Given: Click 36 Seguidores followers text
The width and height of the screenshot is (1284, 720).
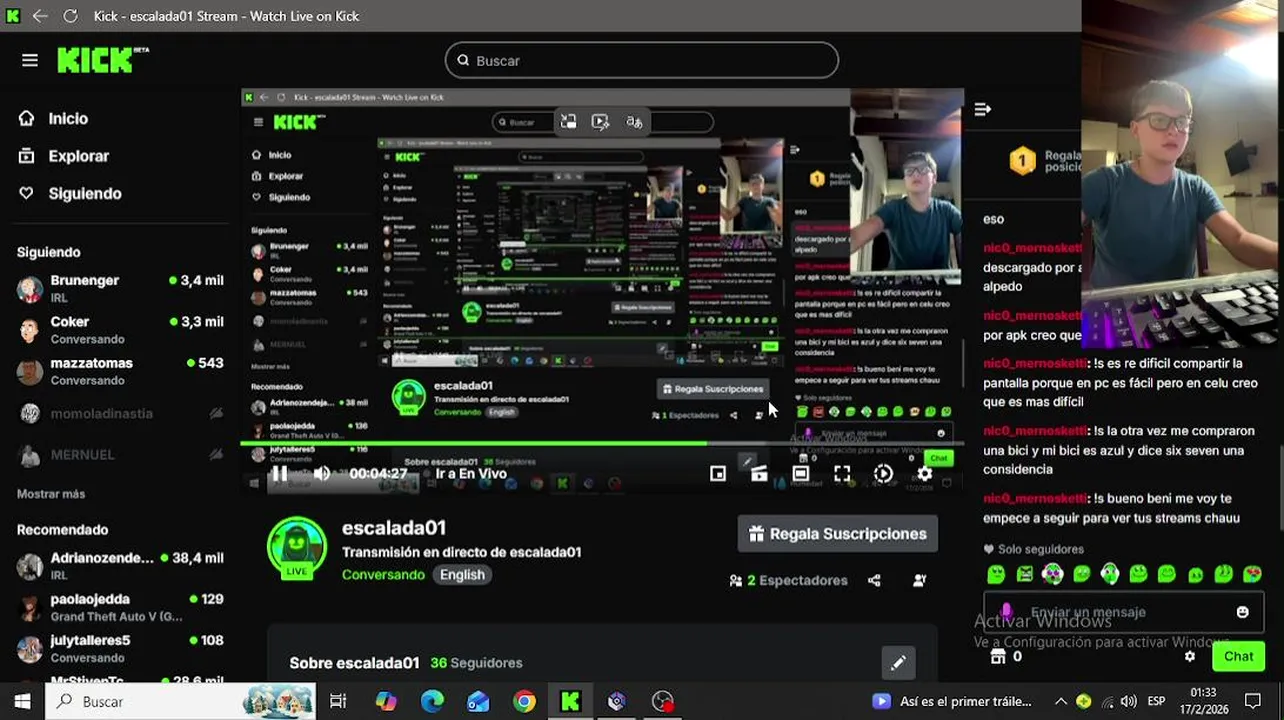Looking at the screenshot, I should tap(476, 663).
